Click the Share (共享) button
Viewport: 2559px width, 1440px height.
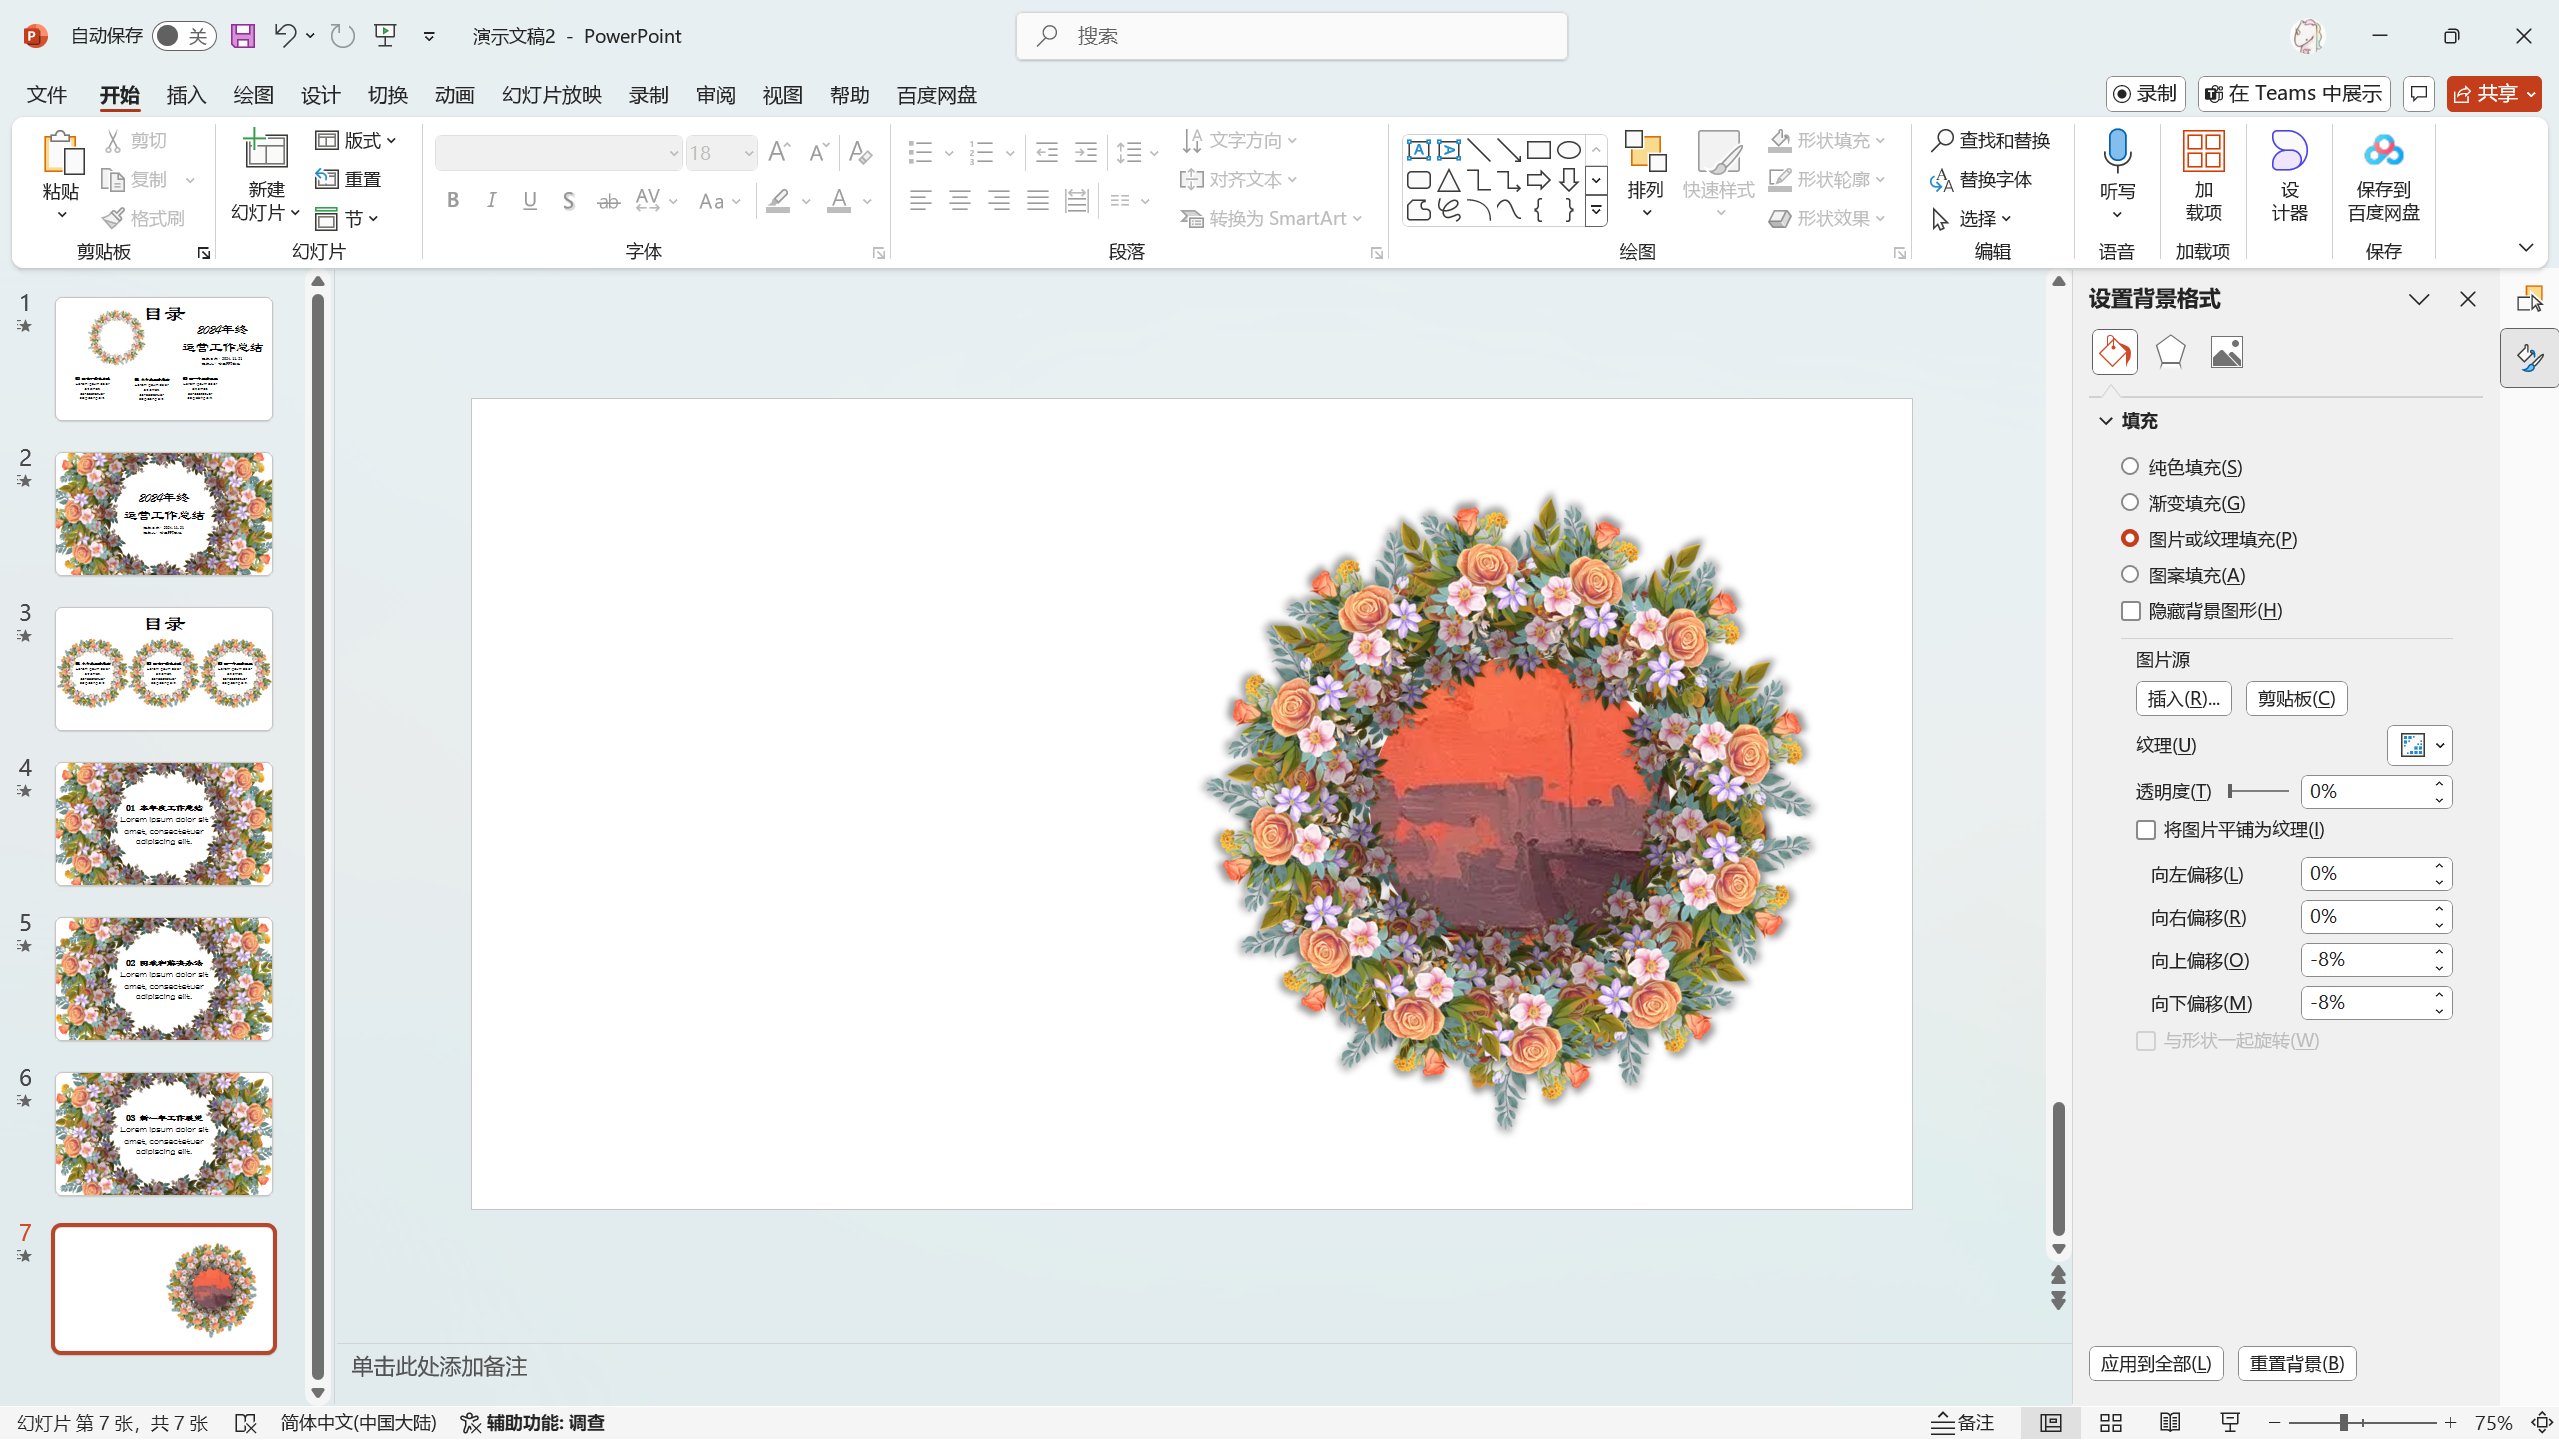2494,94
